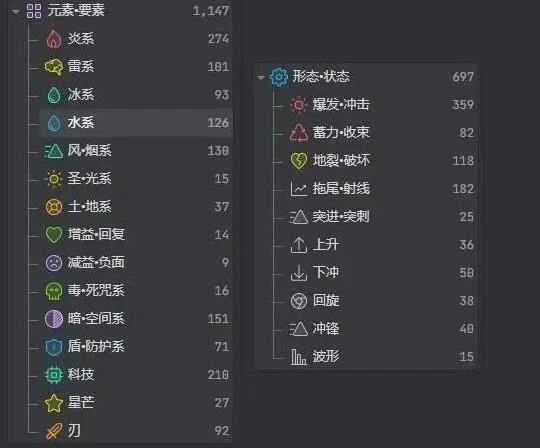Select the skull icon beside 毒·死咒系
The width and height of the screenshot is (540, 448).
point(54,291)
